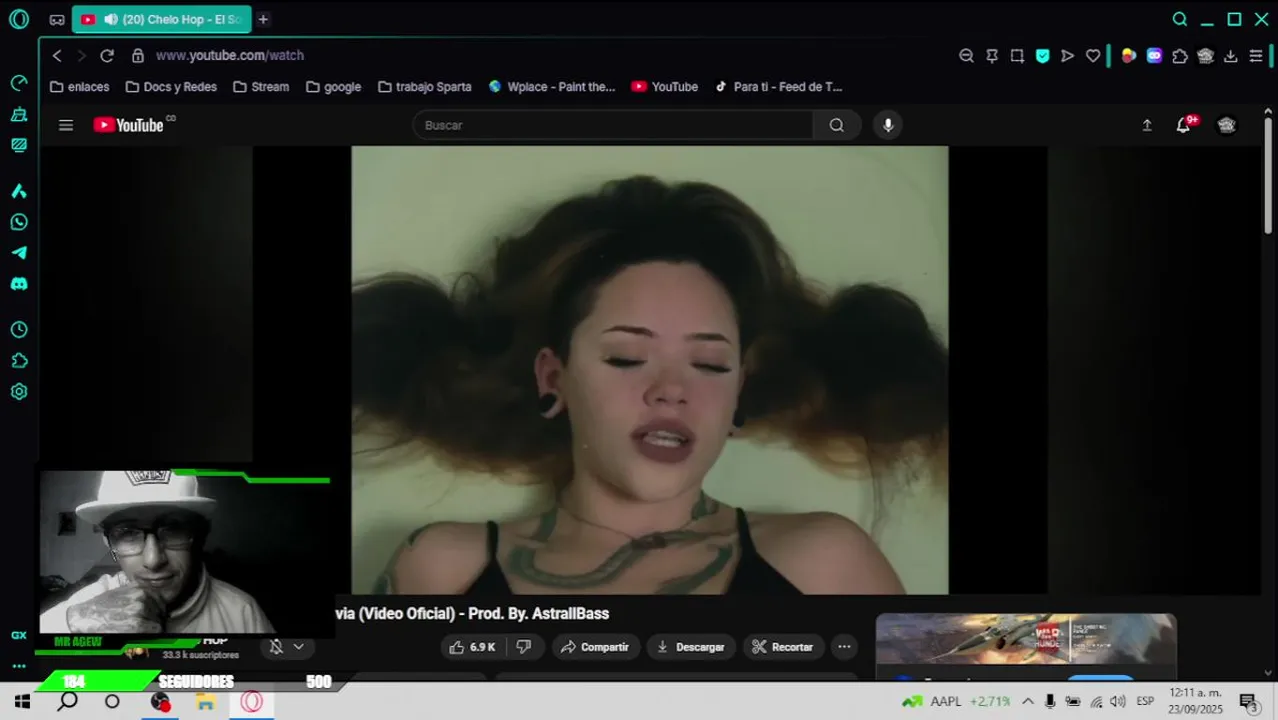Screen dimensions: 1278x720
Task: Open Easy Setup sliders menu
Action: (1256, 56)
